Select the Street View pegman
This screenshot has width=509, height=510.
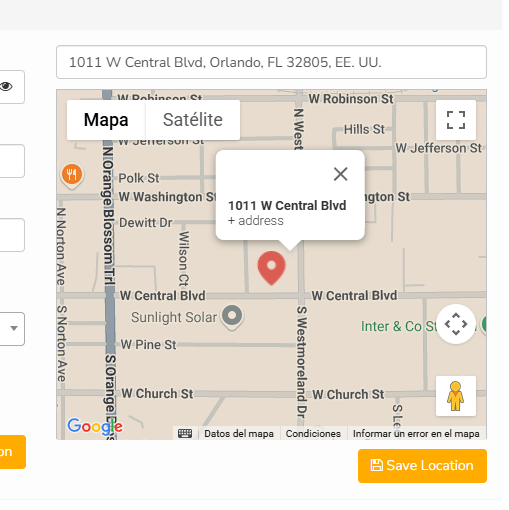pos(456,396)
